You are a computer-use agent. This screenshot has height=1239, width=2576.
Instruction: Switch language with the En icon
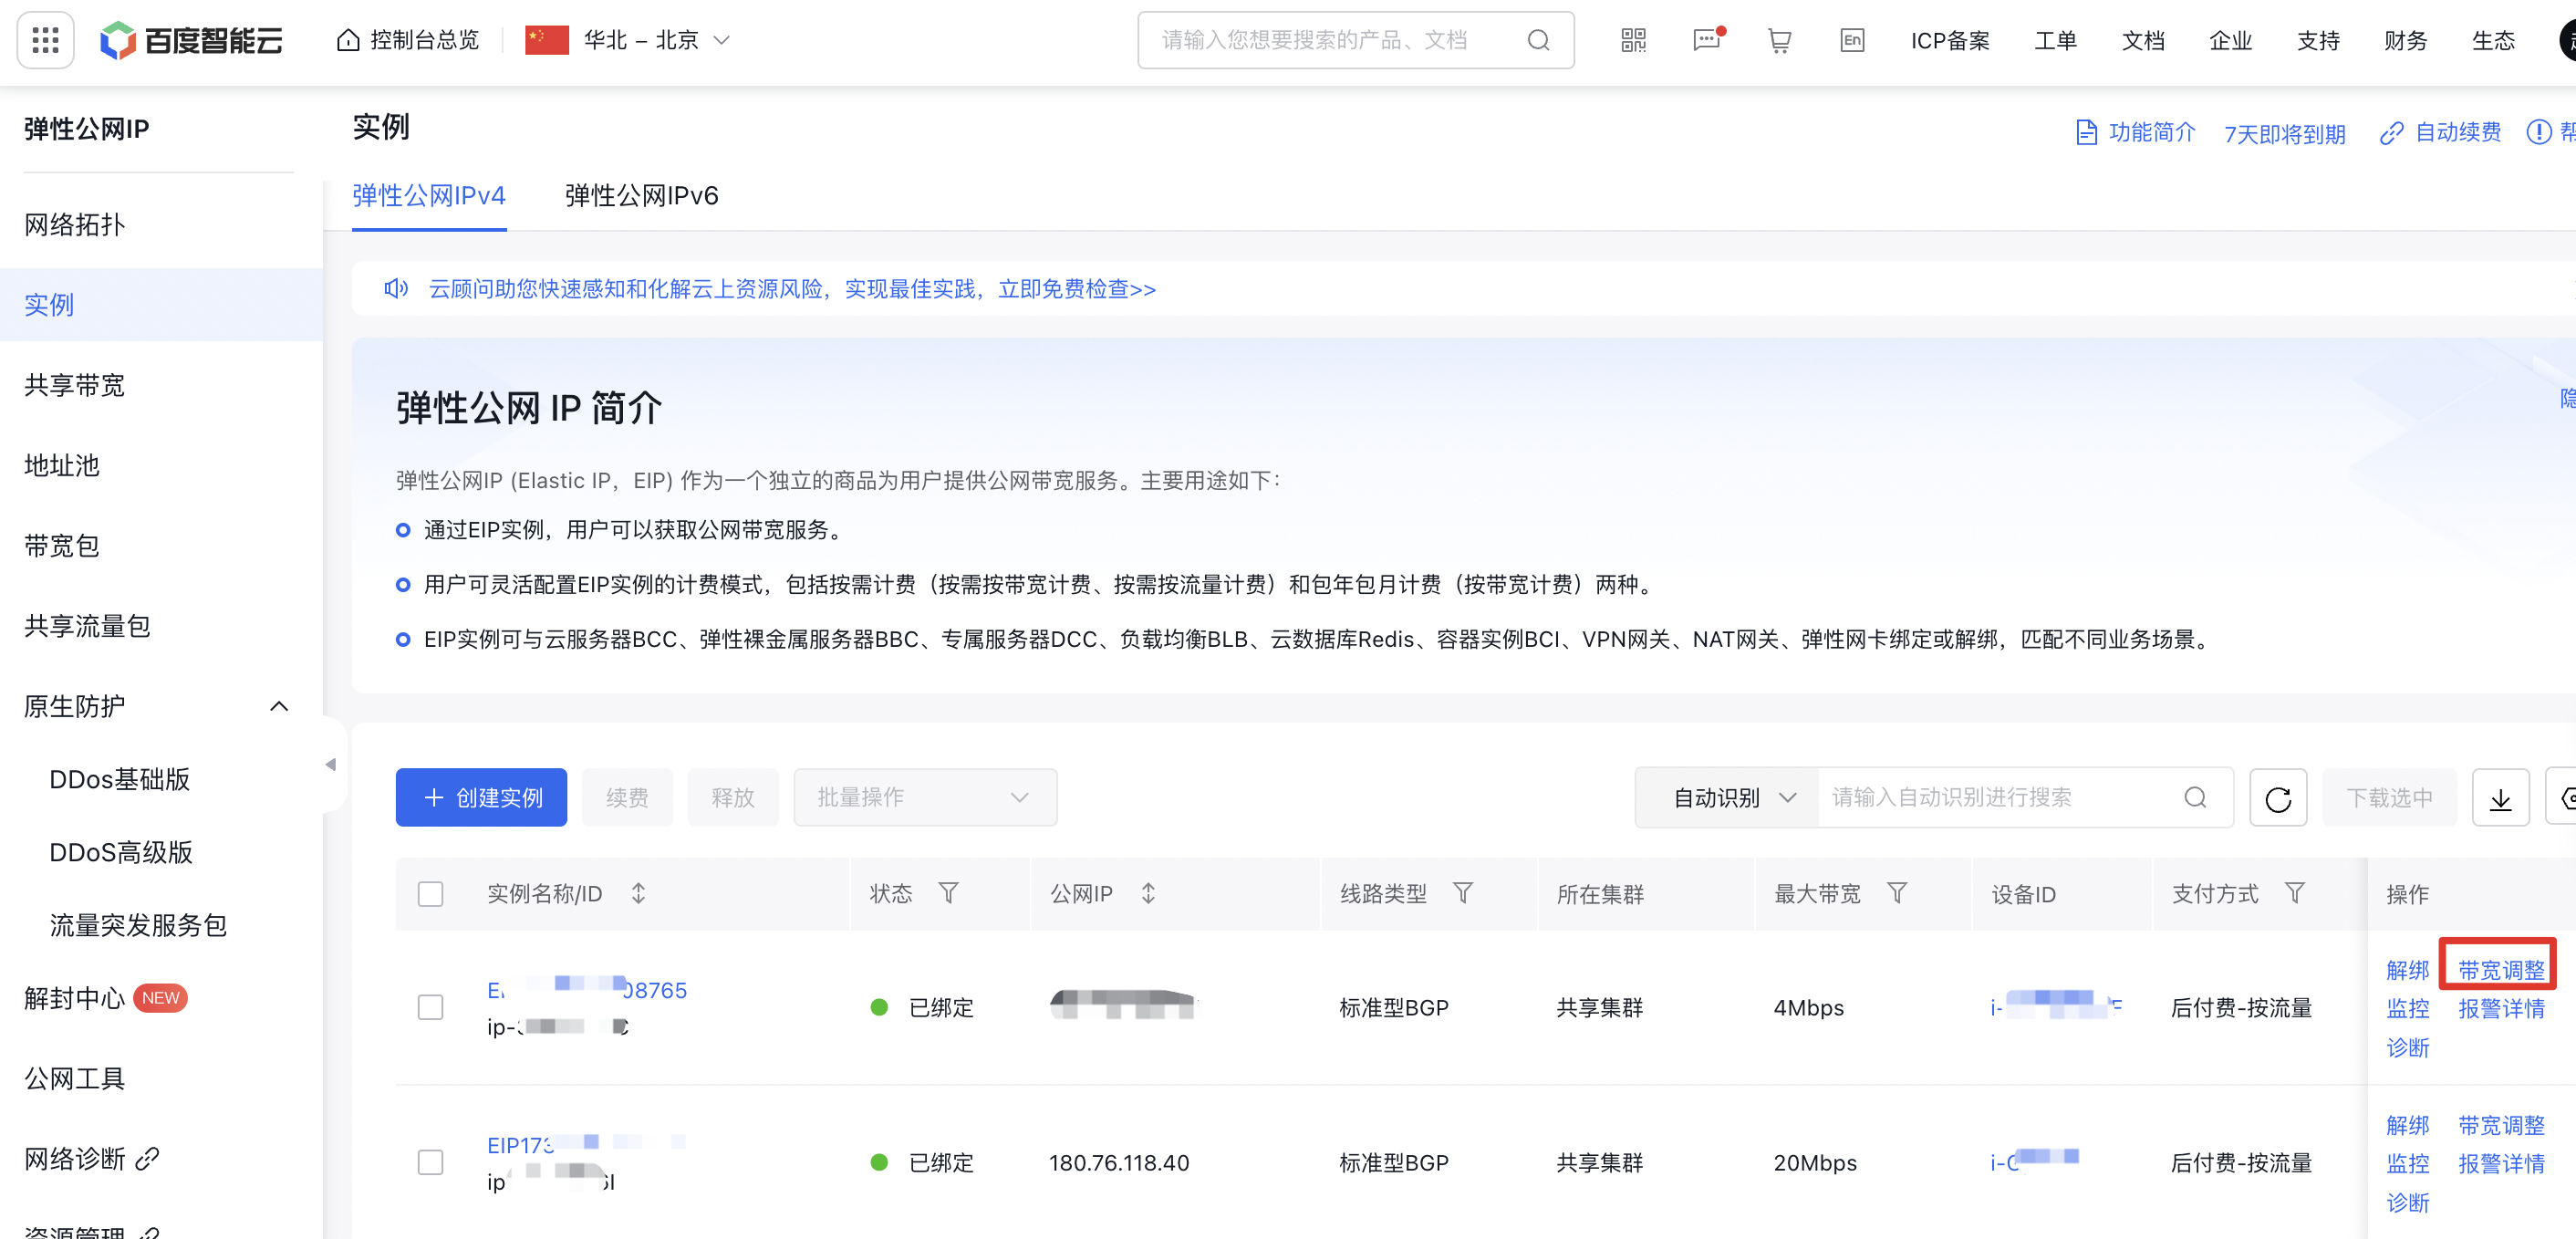(x=1852, y=40)
